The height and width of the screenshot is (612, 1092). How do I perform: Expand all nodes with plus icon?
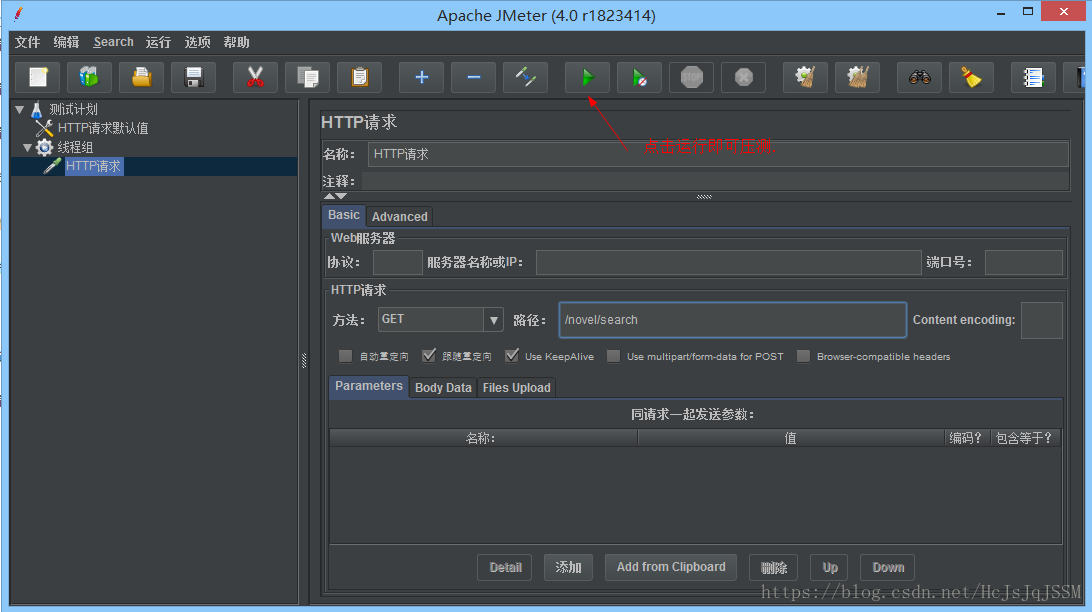pos(421,77)
